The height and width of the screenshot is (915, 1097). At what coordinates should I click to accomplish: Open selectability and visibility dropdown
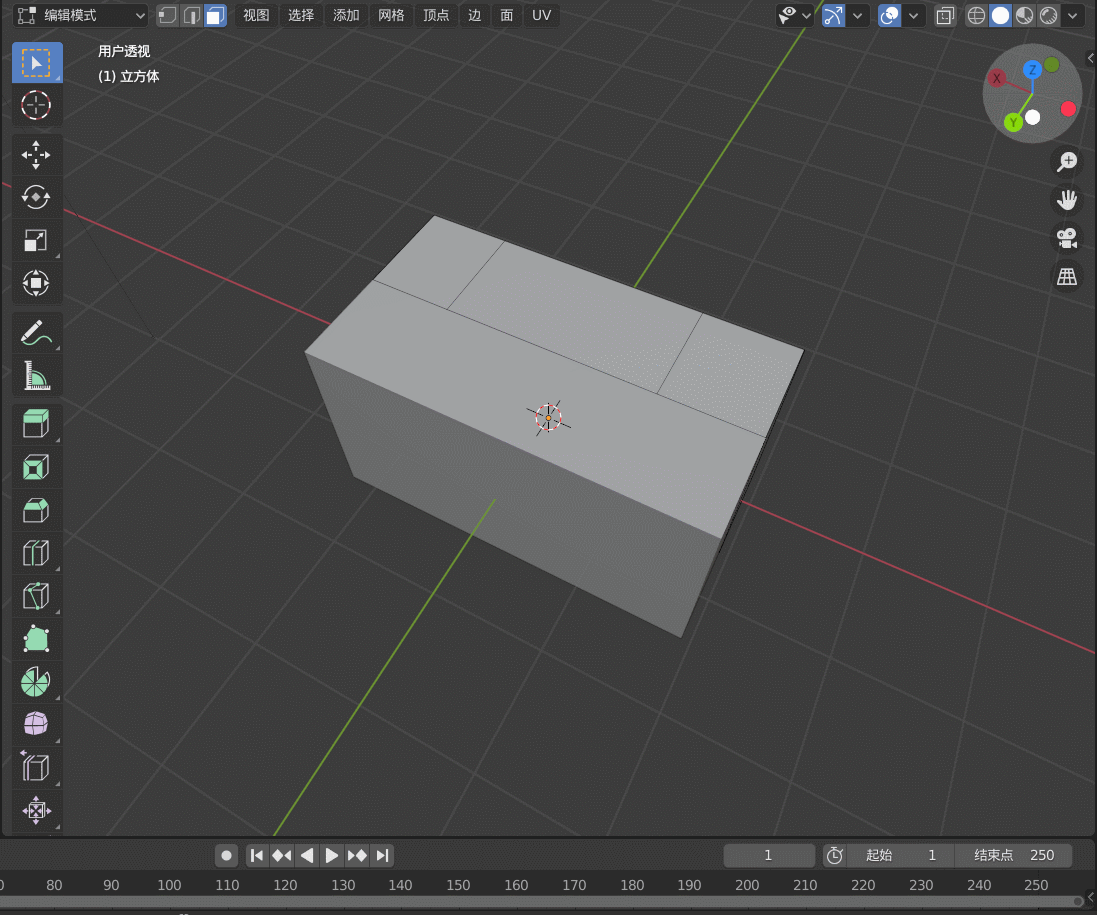click(x=795, y=15)
